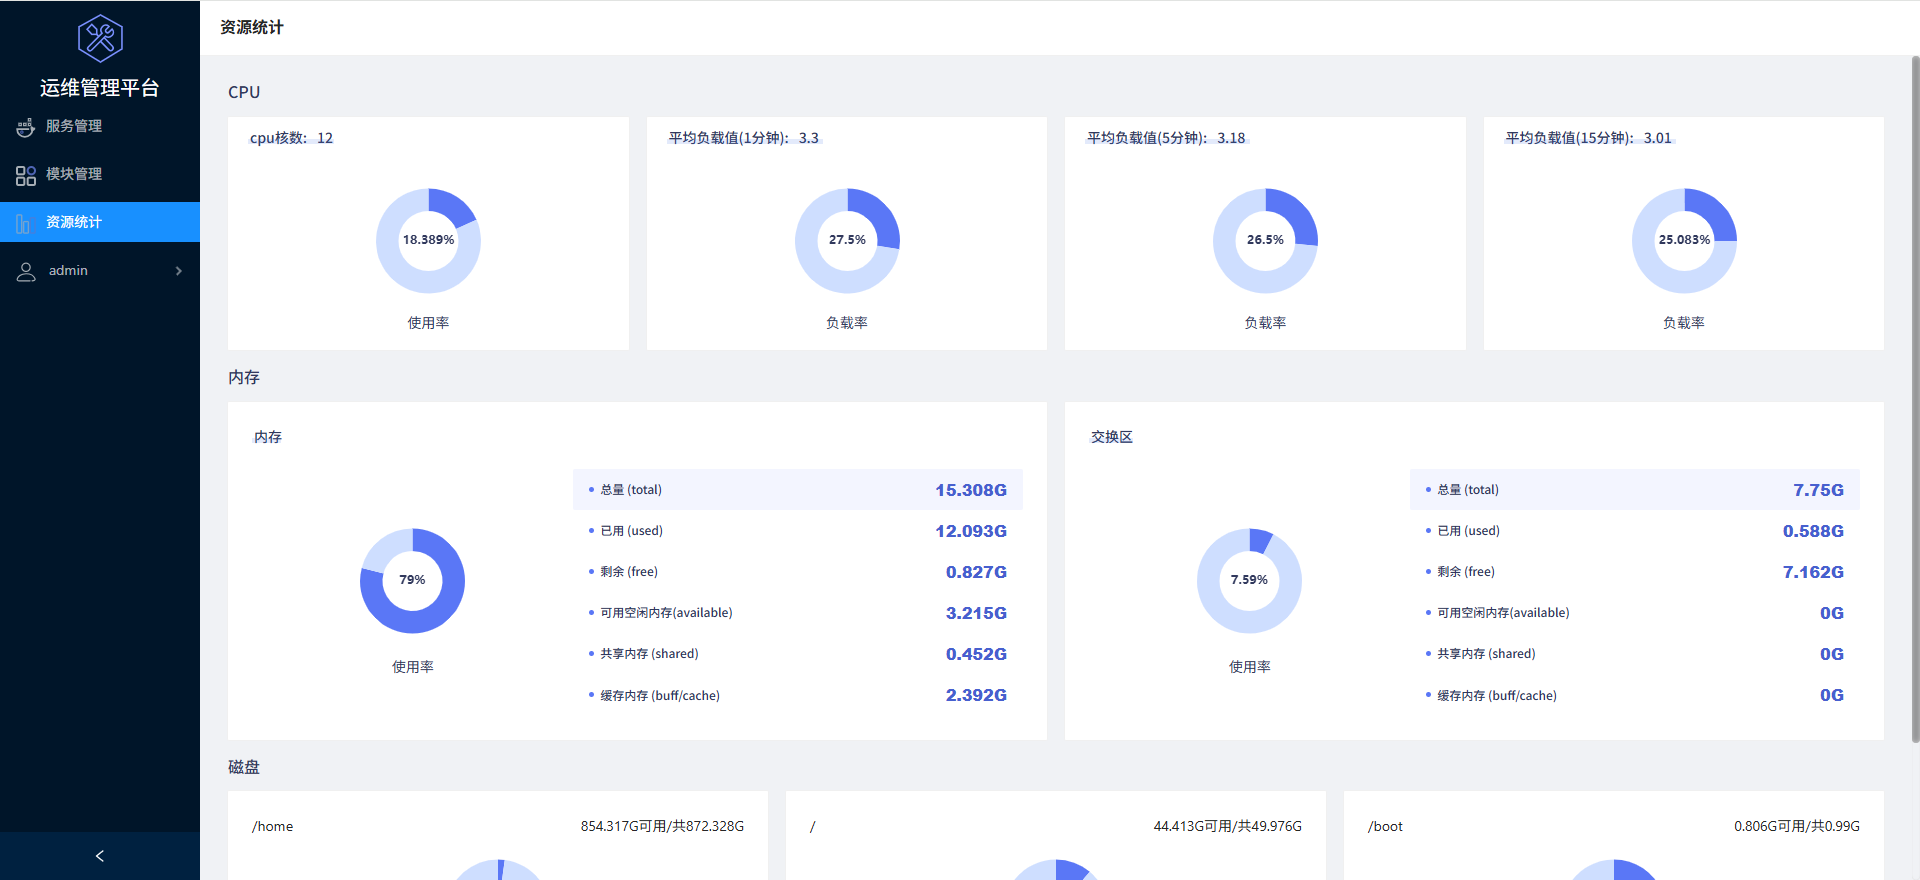Image resolution: width=1920 pixels, height=880 pixels.
Task: Click 可用空闲内存(available) in memory card
Action: pos(666,613)
